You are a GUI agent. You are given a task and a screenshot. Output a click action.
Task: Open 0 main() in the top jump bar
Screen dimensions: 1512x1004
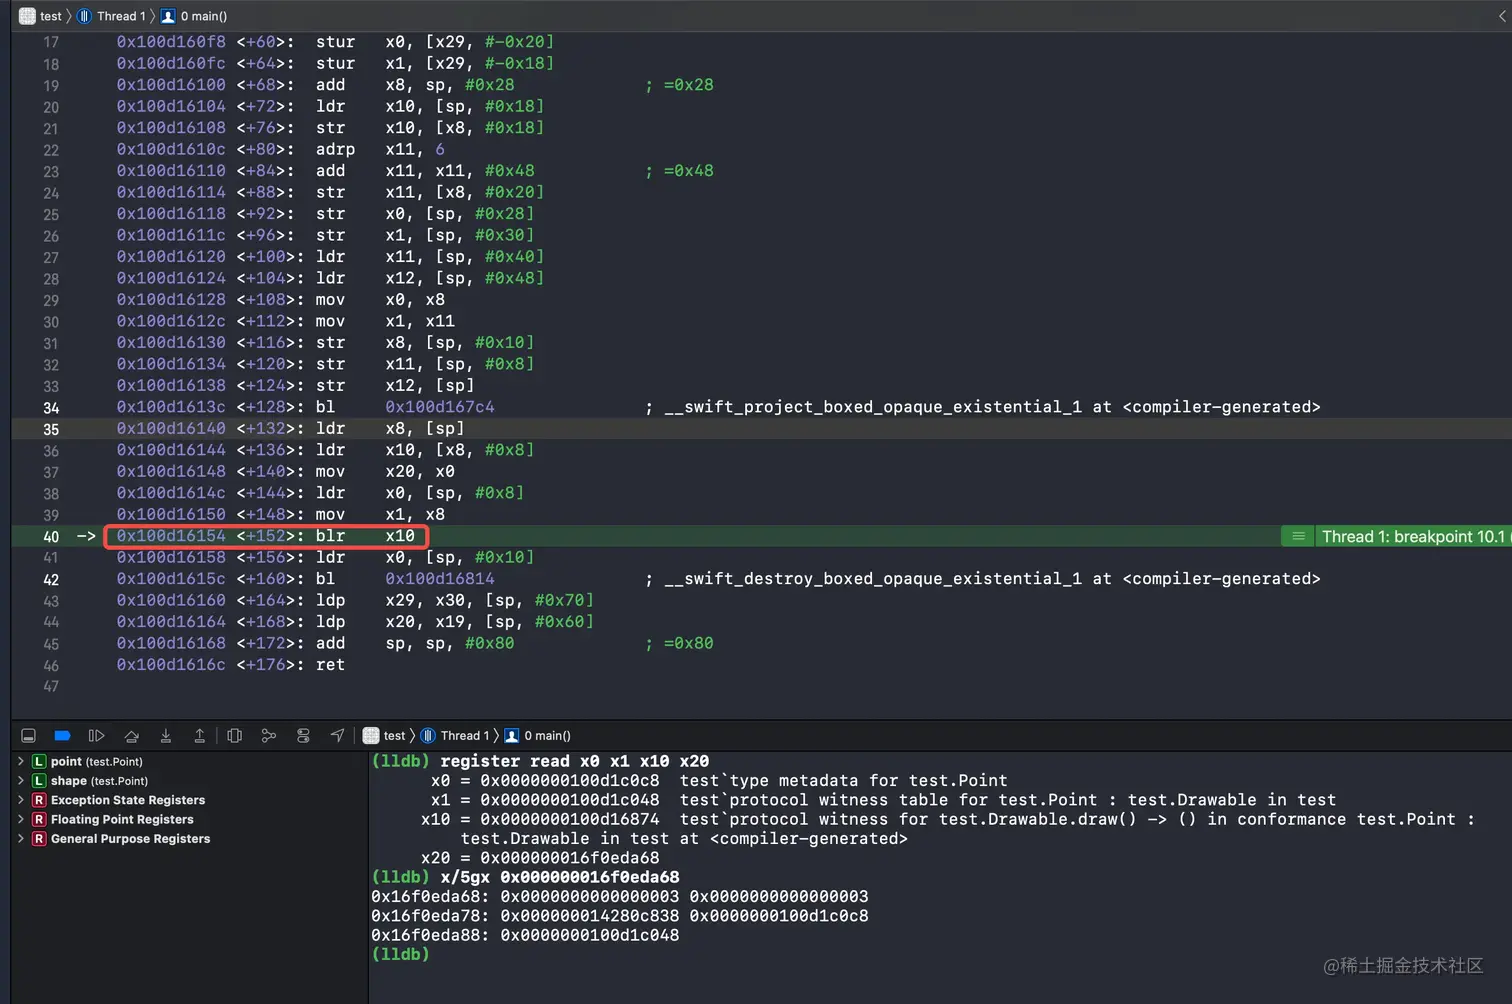(194, 16)
